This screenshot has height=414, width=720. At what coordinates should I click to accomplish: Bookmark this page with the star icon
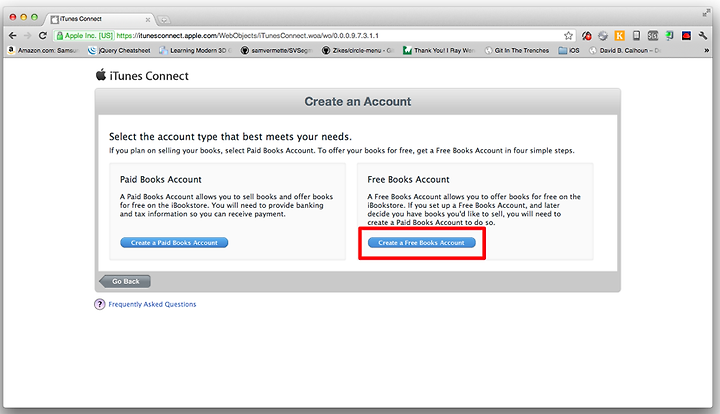coord(568,35)
